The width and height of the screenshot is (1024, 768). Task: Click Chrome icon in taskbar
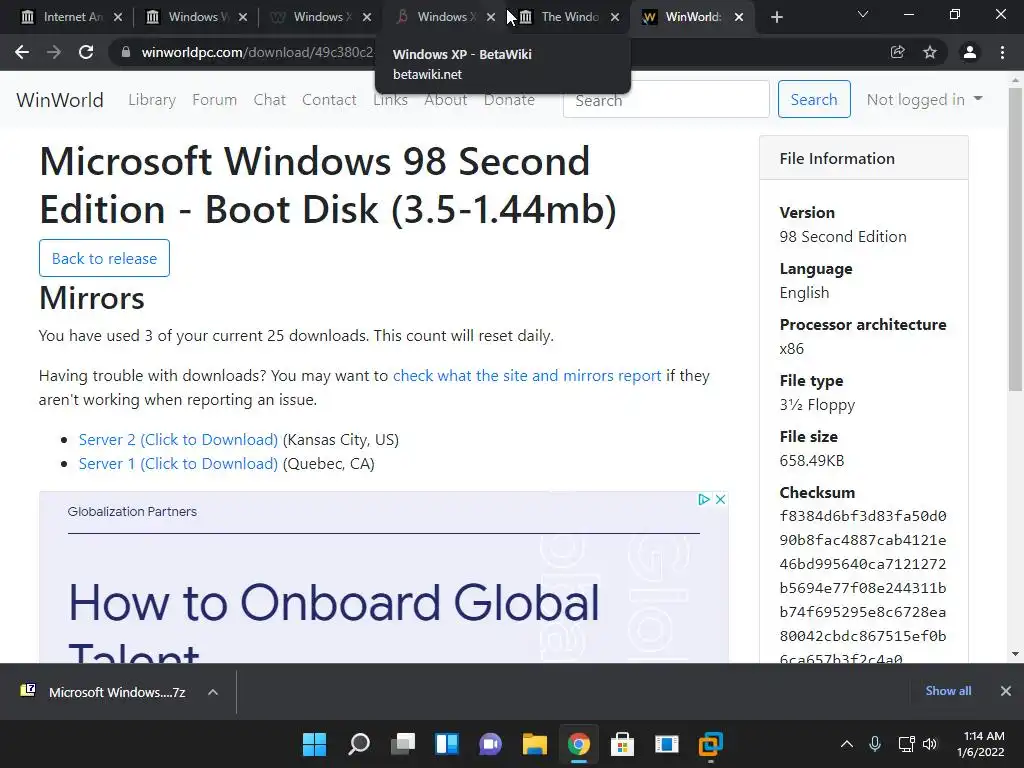579,744
